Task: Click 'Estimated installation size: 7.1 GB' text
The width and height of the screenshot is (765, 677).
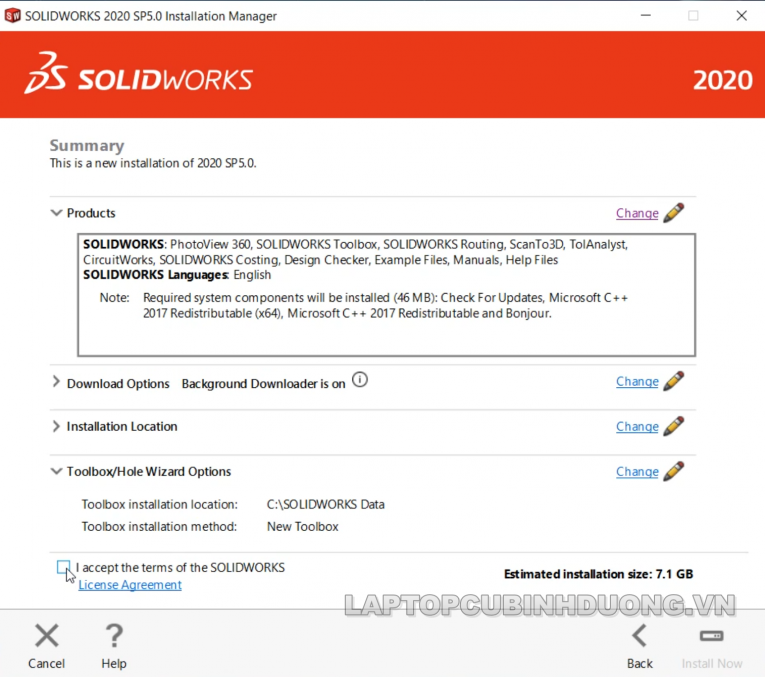Action: pyautogui.click(x=598, y=574)
